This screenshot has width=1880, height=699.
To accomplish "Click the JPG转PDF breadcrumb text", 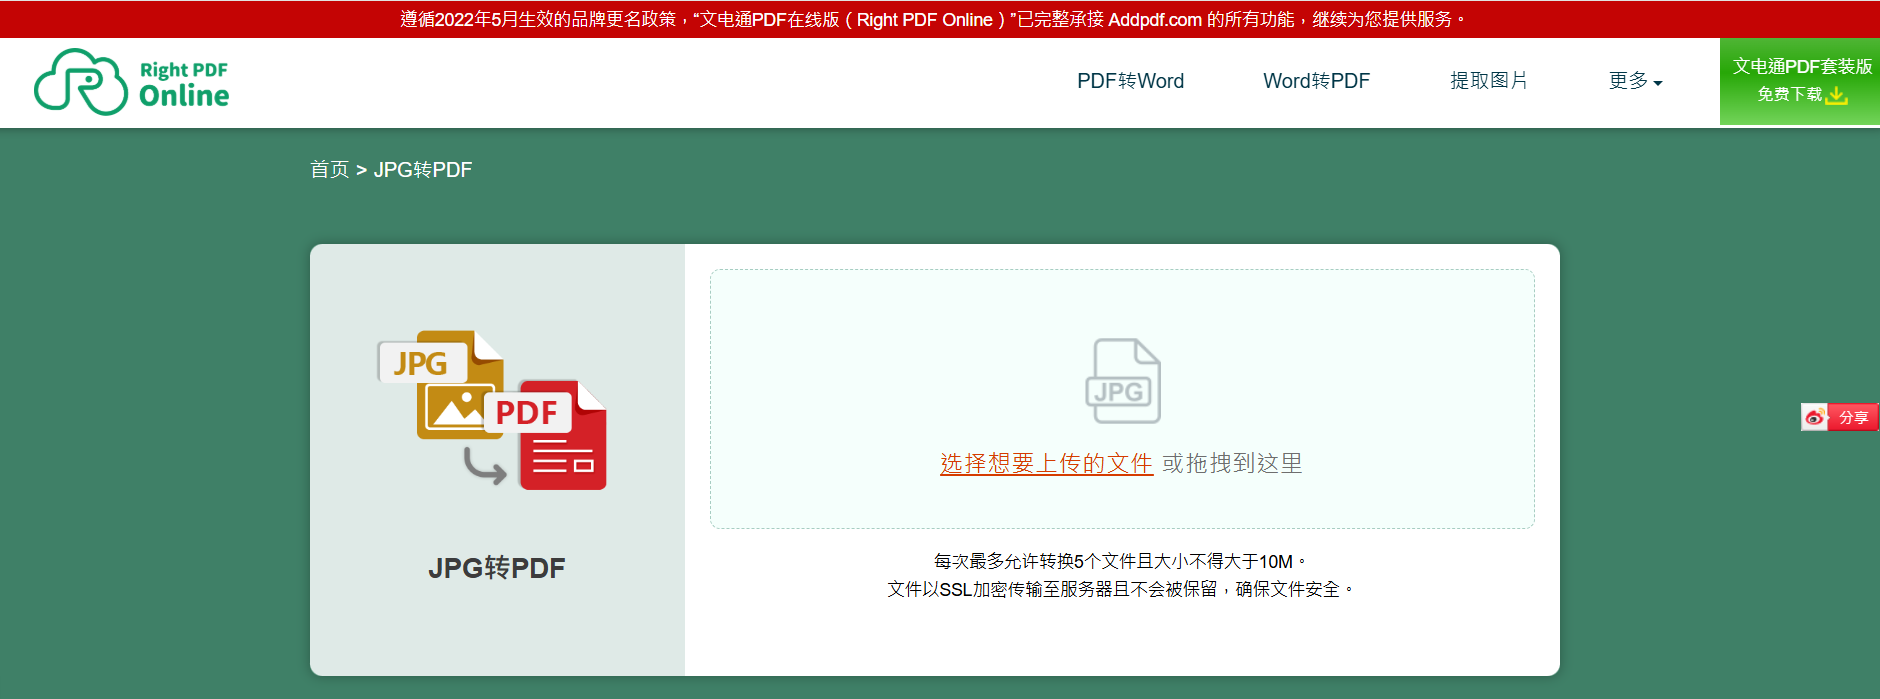I will click(423, 170).
